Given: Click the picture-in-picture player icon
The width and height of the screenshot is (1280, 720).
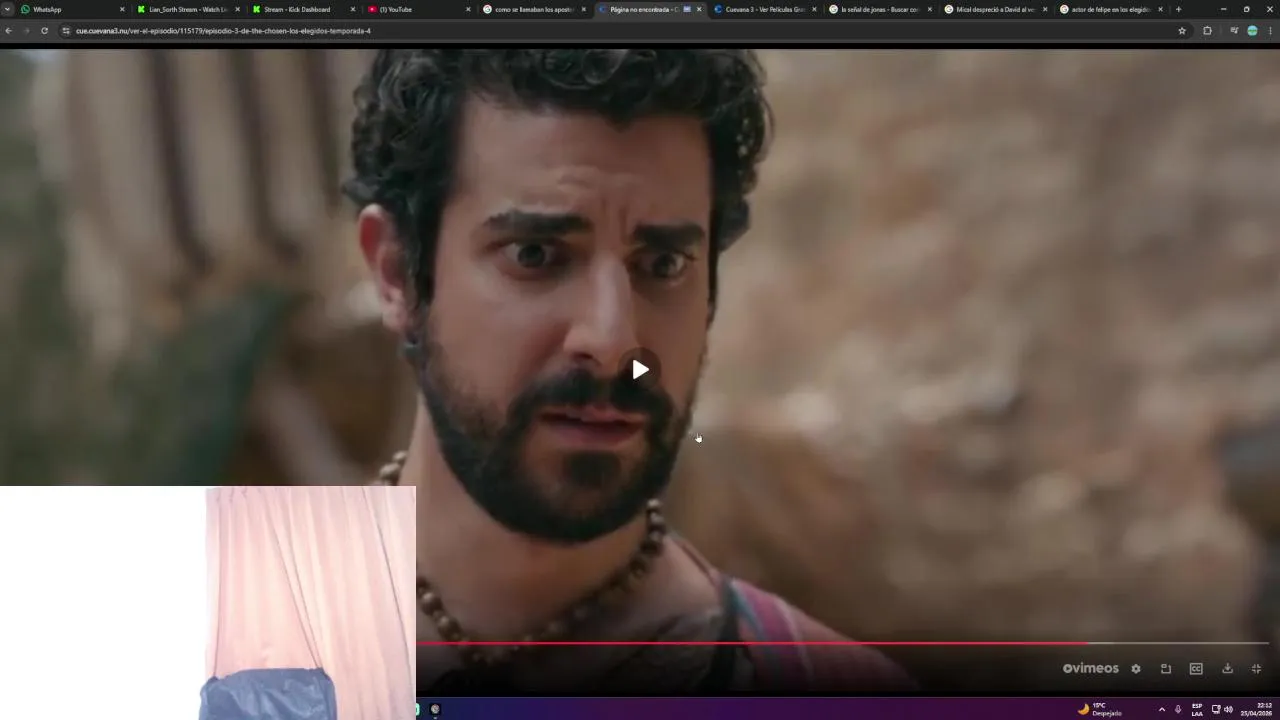Looking at the screenshot, I should click(1166, 669).
